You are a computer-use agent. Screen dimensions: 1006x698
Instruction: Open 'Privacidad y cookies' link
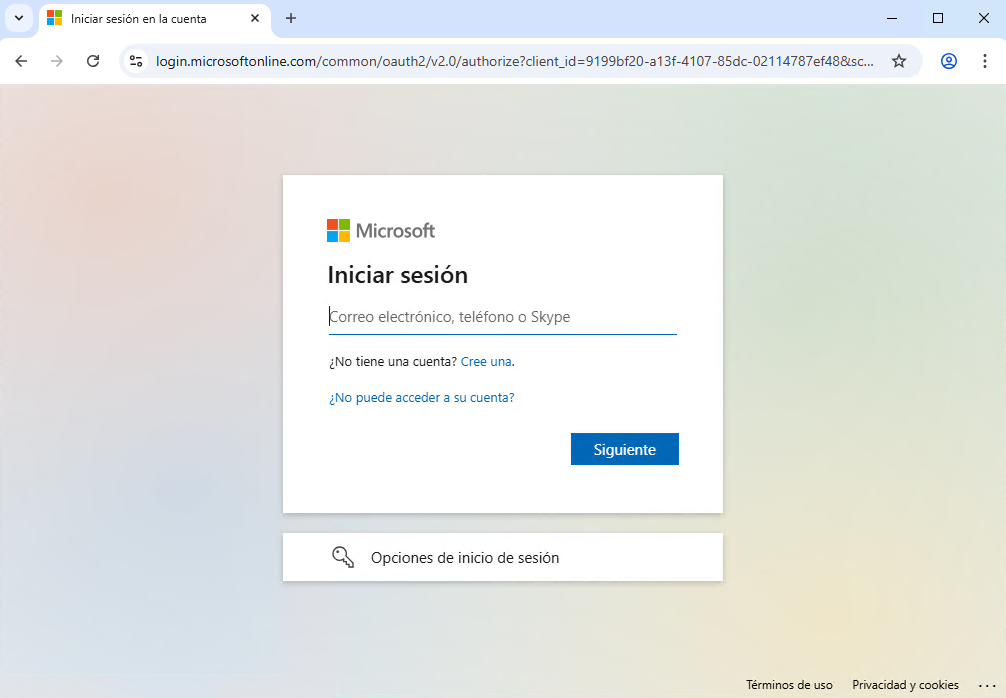point(905,685)
